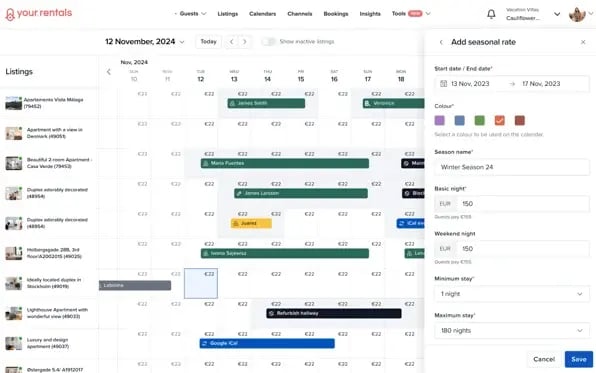Image resolution: width=596 pixels, height=373 pixels.
Task: Select the green colour swatch
Action: click(480, 121)
